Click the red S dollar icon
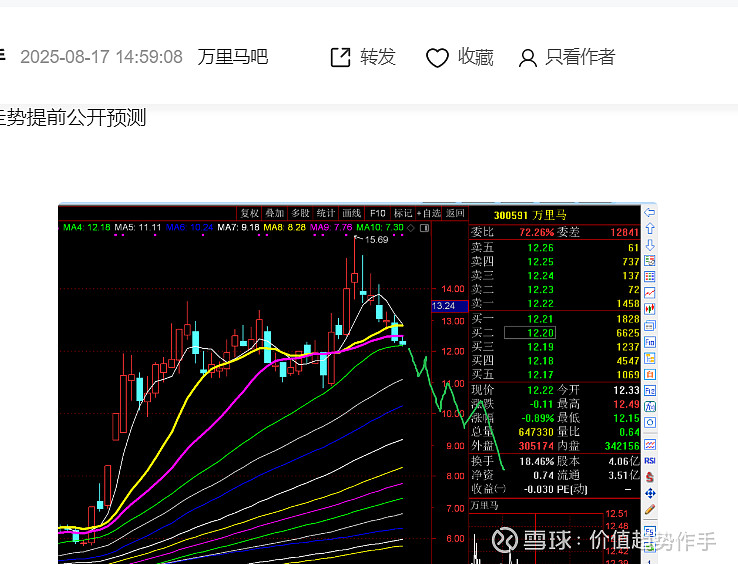 tap(650, 477)
